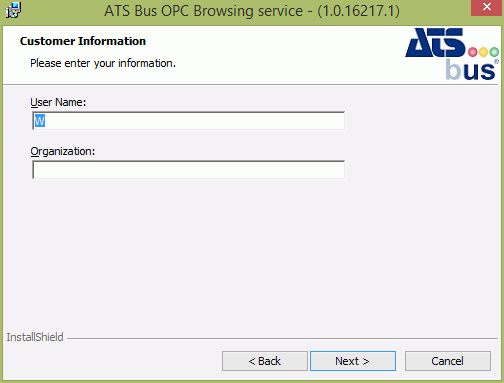The width and height of the screenshot is (504, 383).
Task: Click the 'User Name:' label
Action: coord(58,102)
